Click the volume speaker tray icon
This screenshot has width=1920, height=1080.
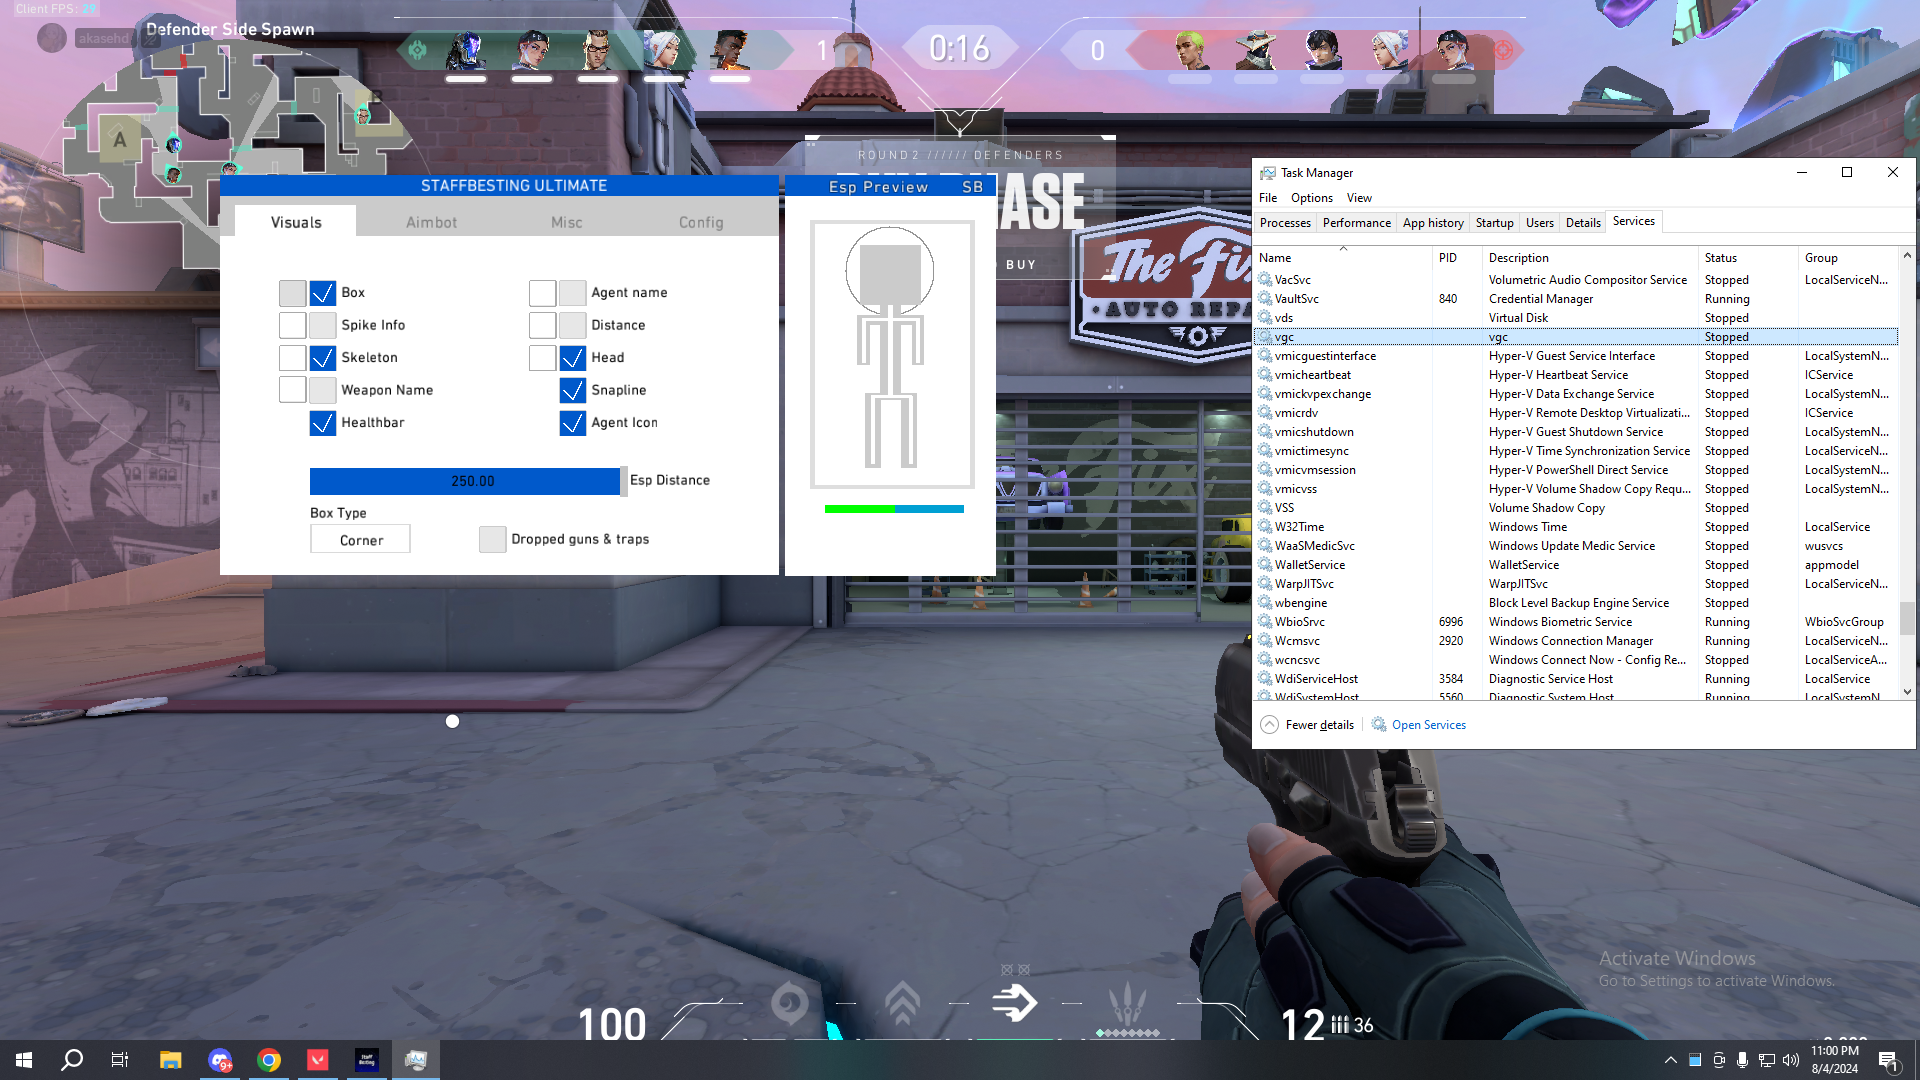click(1790, 1060)
